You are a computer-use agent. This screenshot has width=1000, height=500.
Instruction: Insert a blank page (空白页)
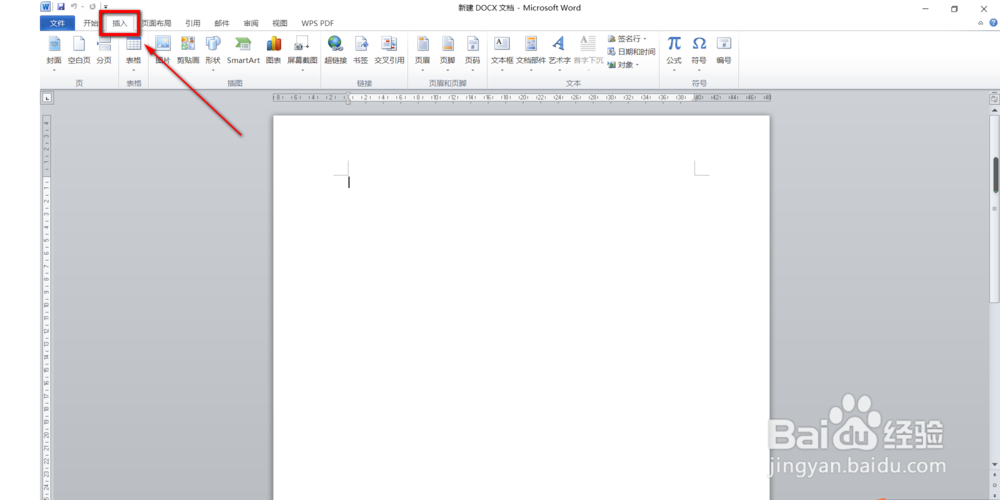pos(79,51)
